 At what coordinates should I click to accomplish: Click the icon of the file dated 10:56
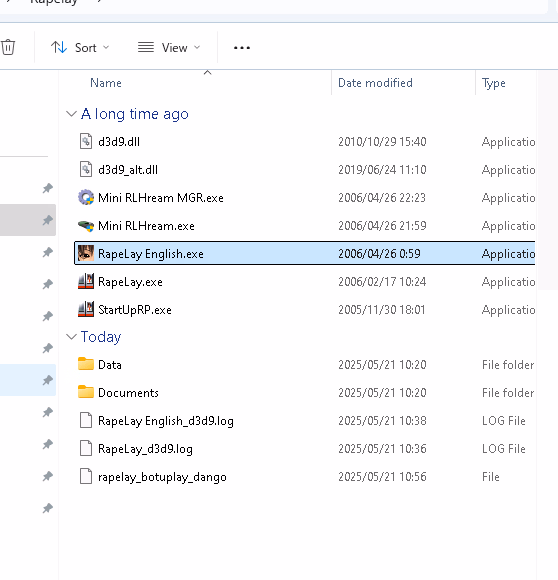tap(86, 476)
